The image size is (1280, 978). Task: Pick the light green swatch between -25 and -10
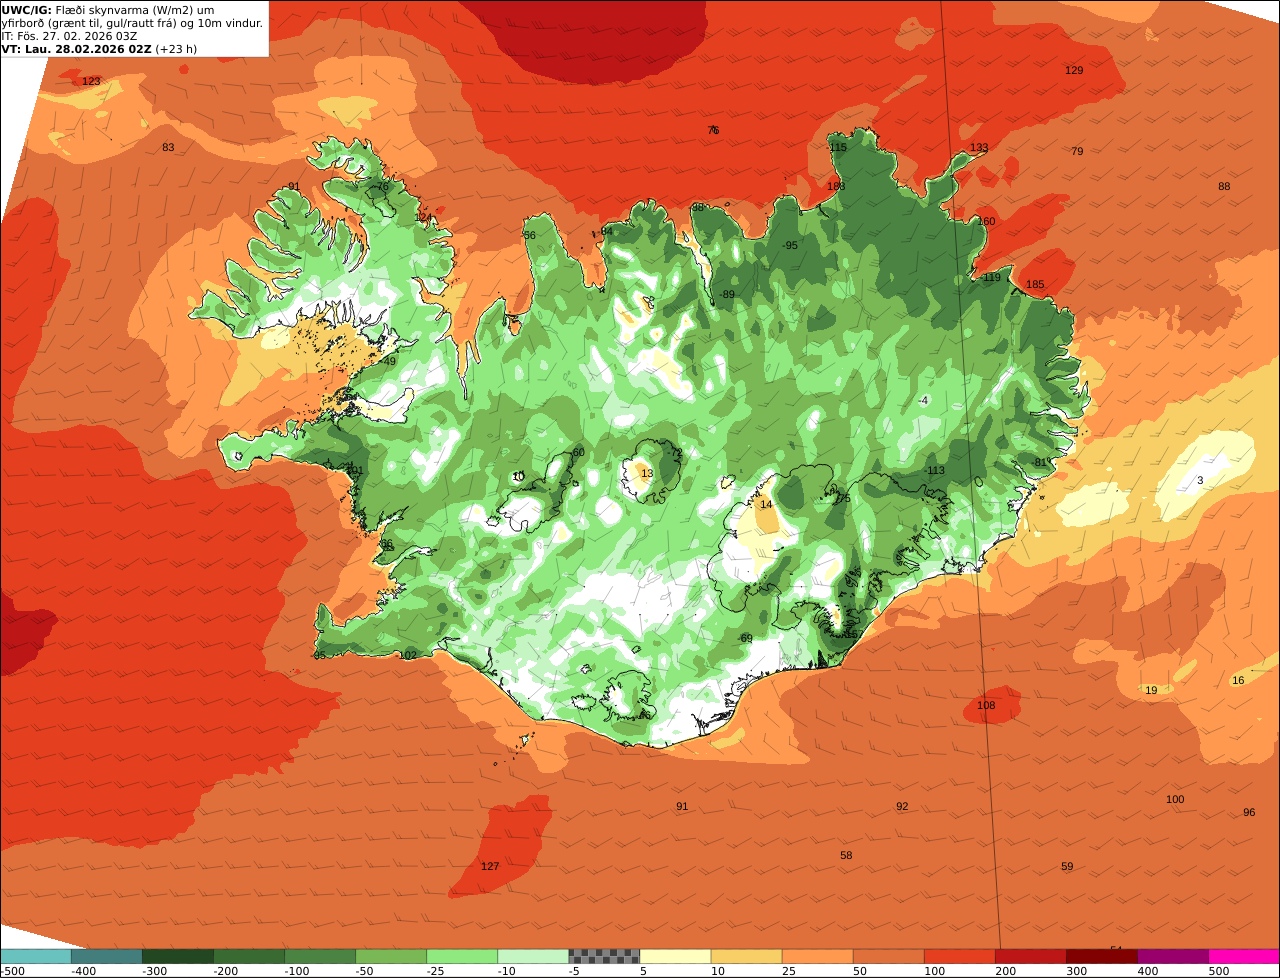pyautogui.click(x=462, y=956)
